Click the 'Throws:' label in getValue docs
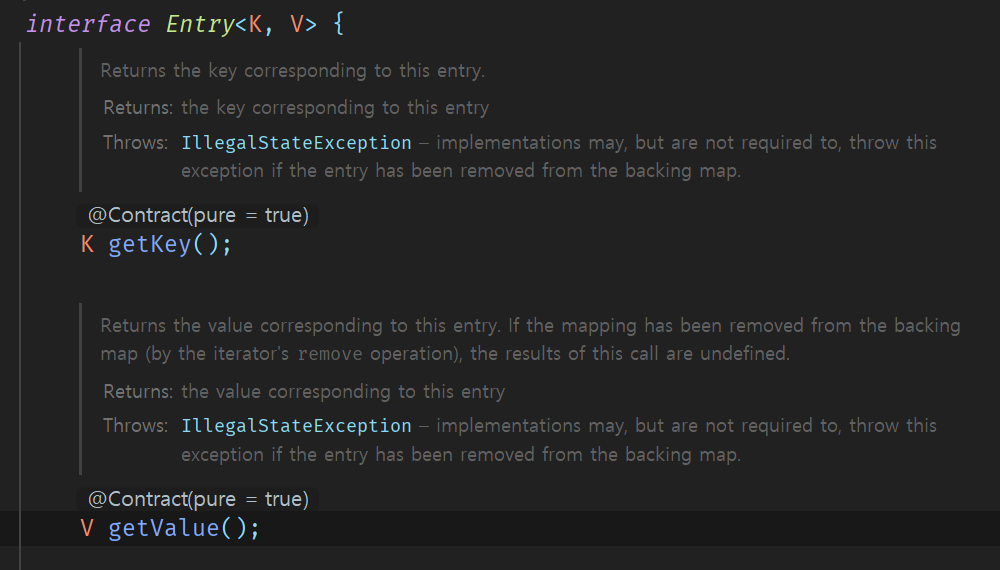Viewport: 1000px width, 570px height. click(x=136, y=426)
